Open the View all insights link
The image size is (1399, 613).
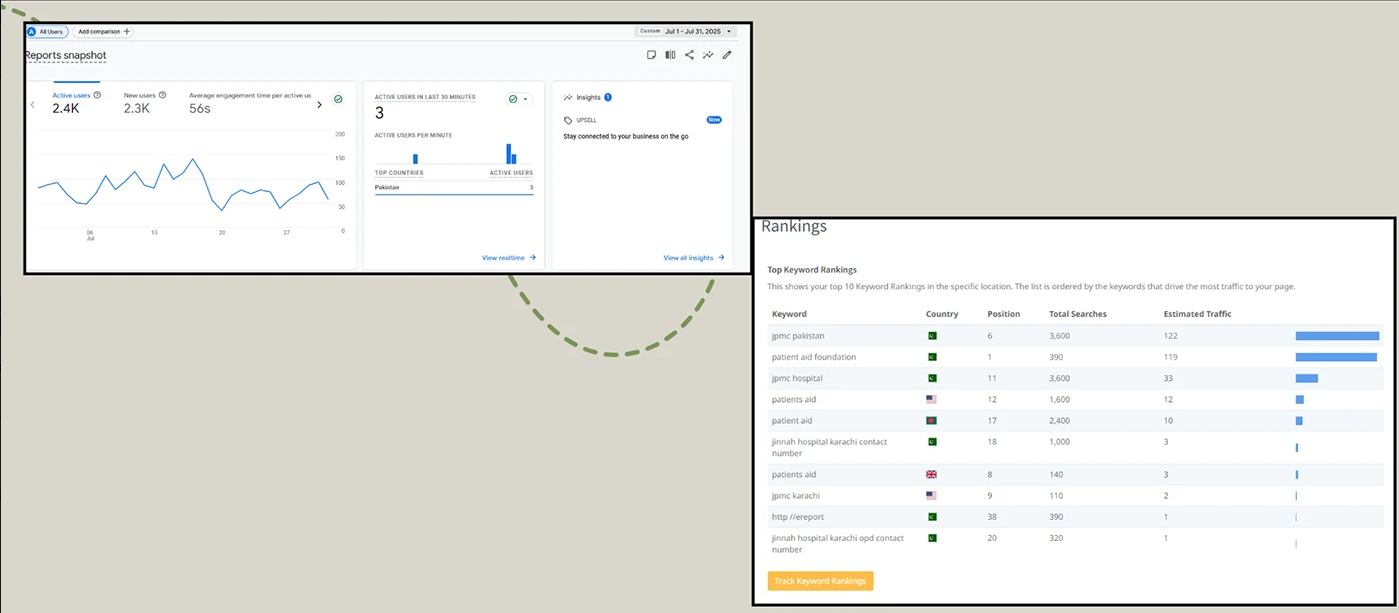pos(694,258)
